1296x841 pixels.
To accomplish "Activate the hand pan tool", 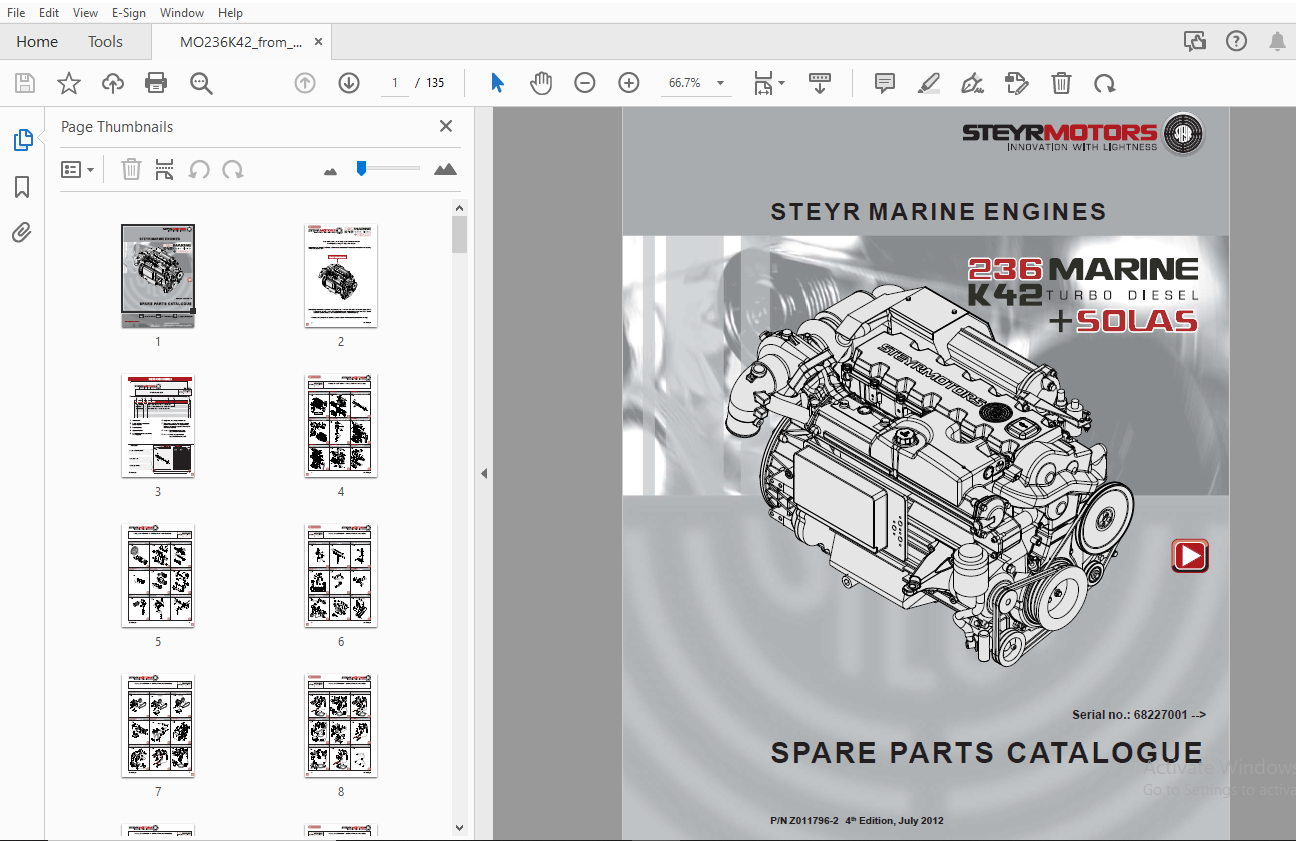I will pyautogui.click(x=541, y=83).
